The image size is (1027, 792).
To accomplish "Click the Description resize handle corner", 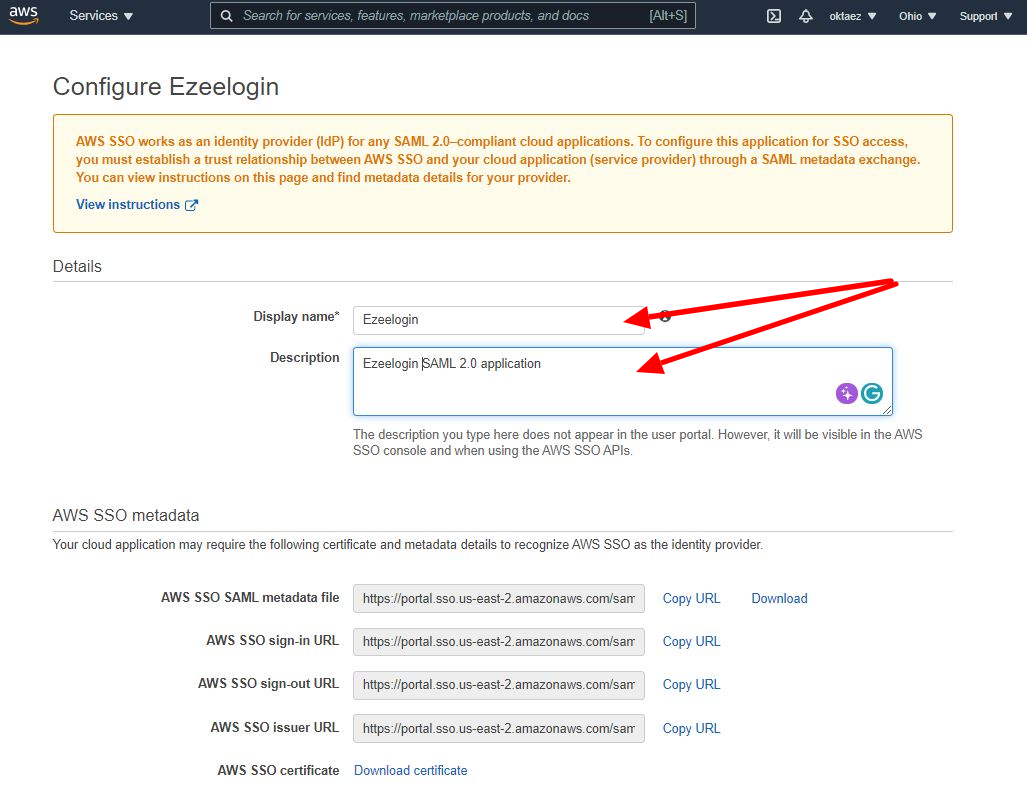I will (887, 409).
